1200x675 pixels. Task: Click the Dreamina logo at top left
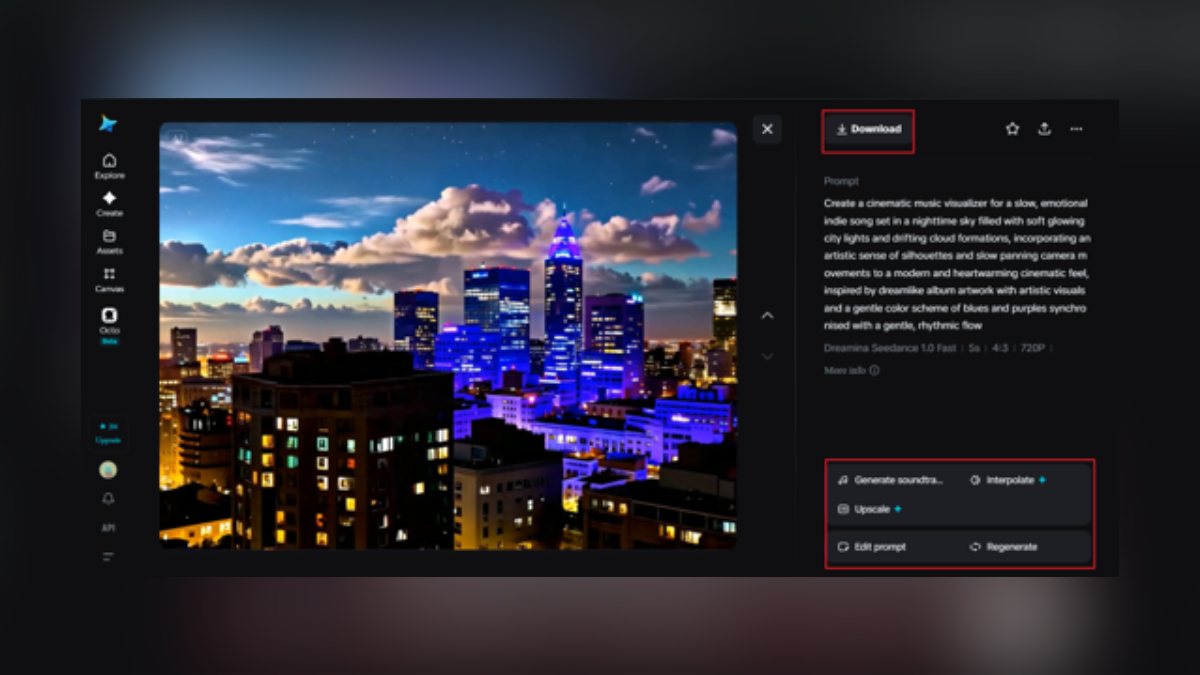108,123
